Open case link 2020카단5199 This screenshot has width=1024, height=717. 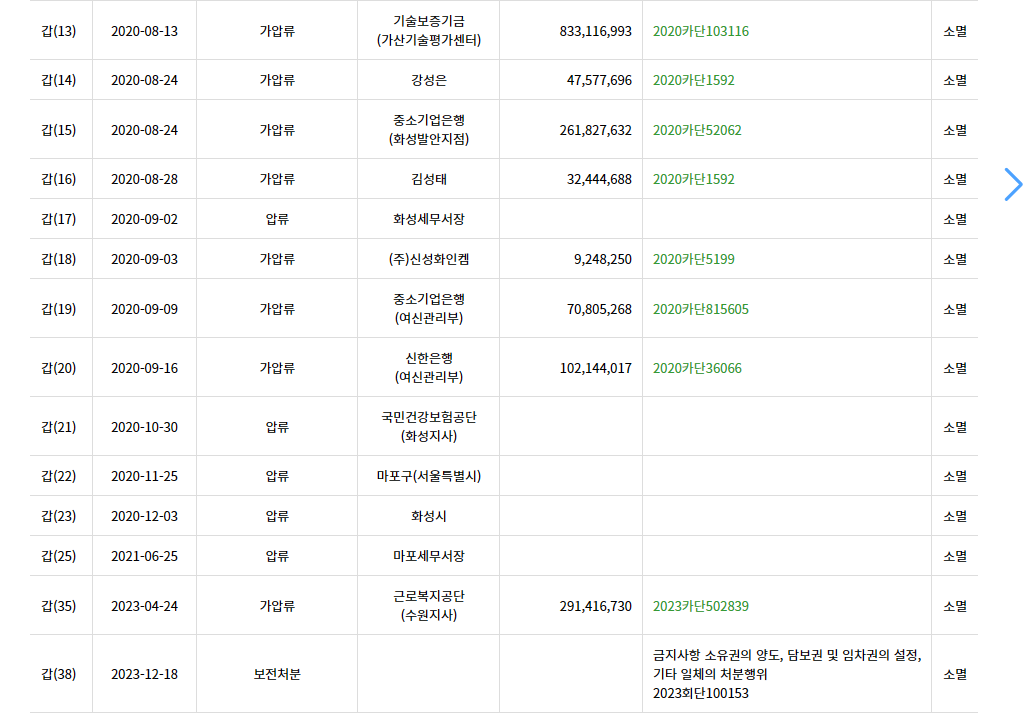click(694, 259)
